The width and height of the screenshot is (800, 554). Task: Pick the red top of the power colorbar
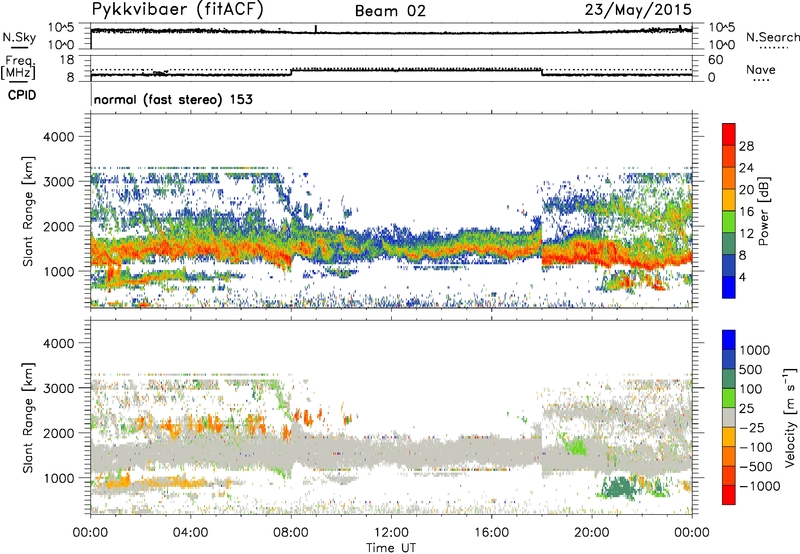click(x=729, y=134)
